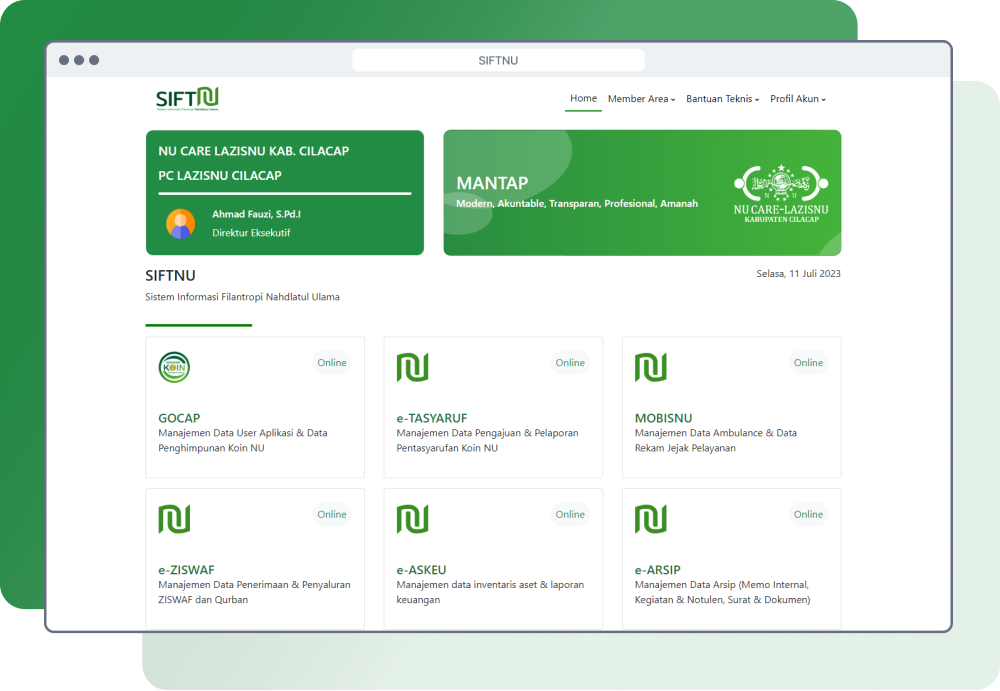Select Home in the navigation menu

pyautogui.click(x=583, y=98)
